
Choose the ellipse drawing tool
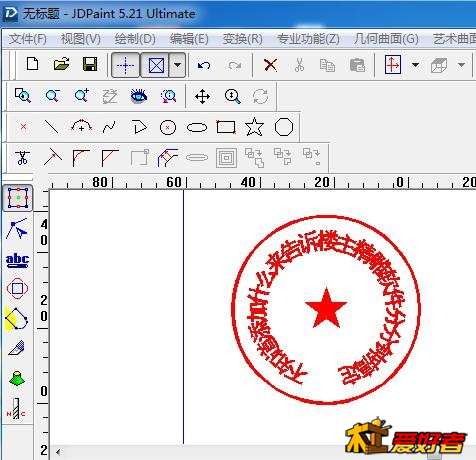(197, 127)
